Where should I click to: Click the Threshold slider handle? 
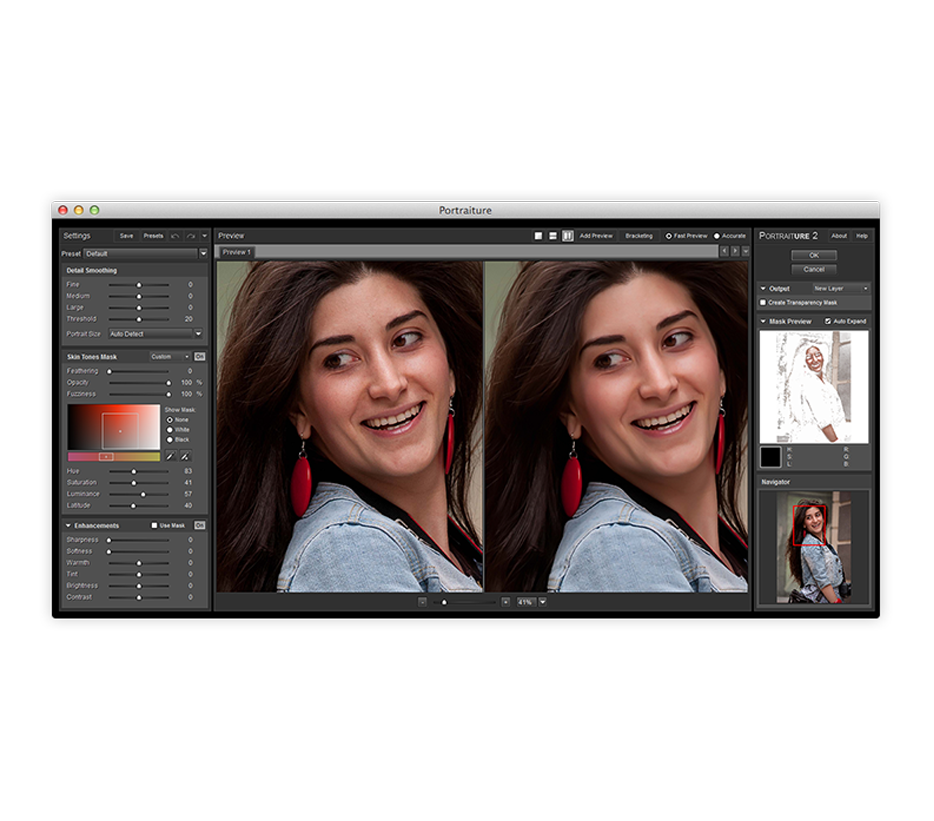click(x=139, y=319)
